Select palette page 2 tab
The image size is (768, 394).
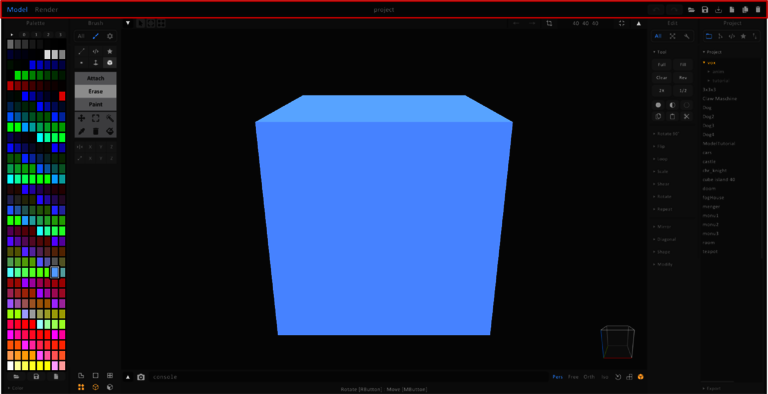[x=48, y=35]
